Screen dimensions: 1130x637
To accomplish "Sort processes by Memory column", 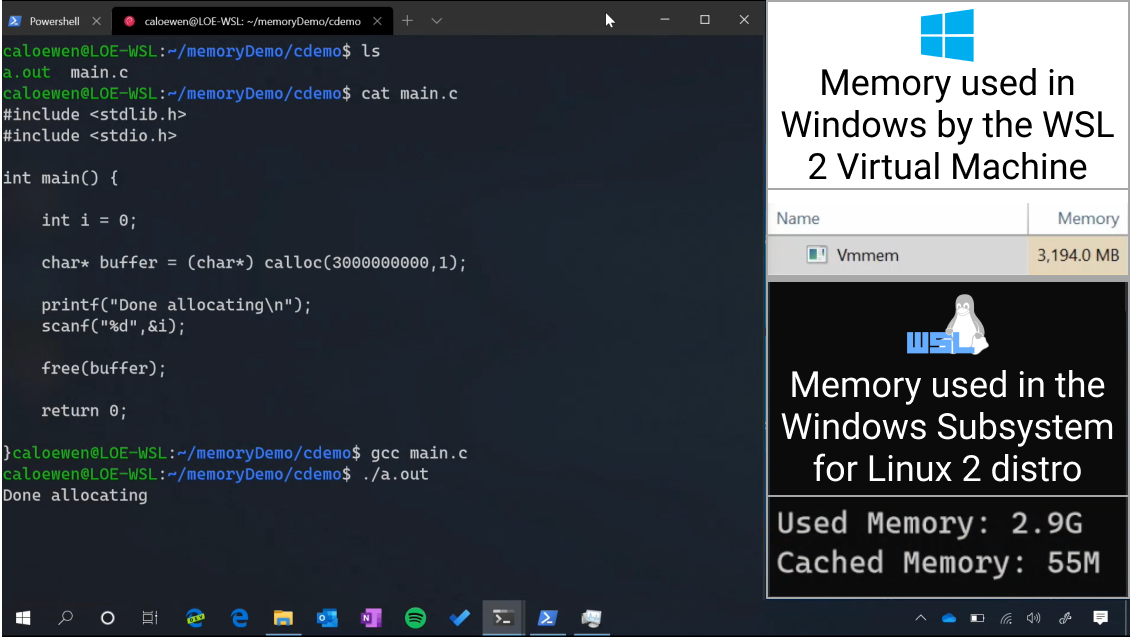I will click(1088, 218).
